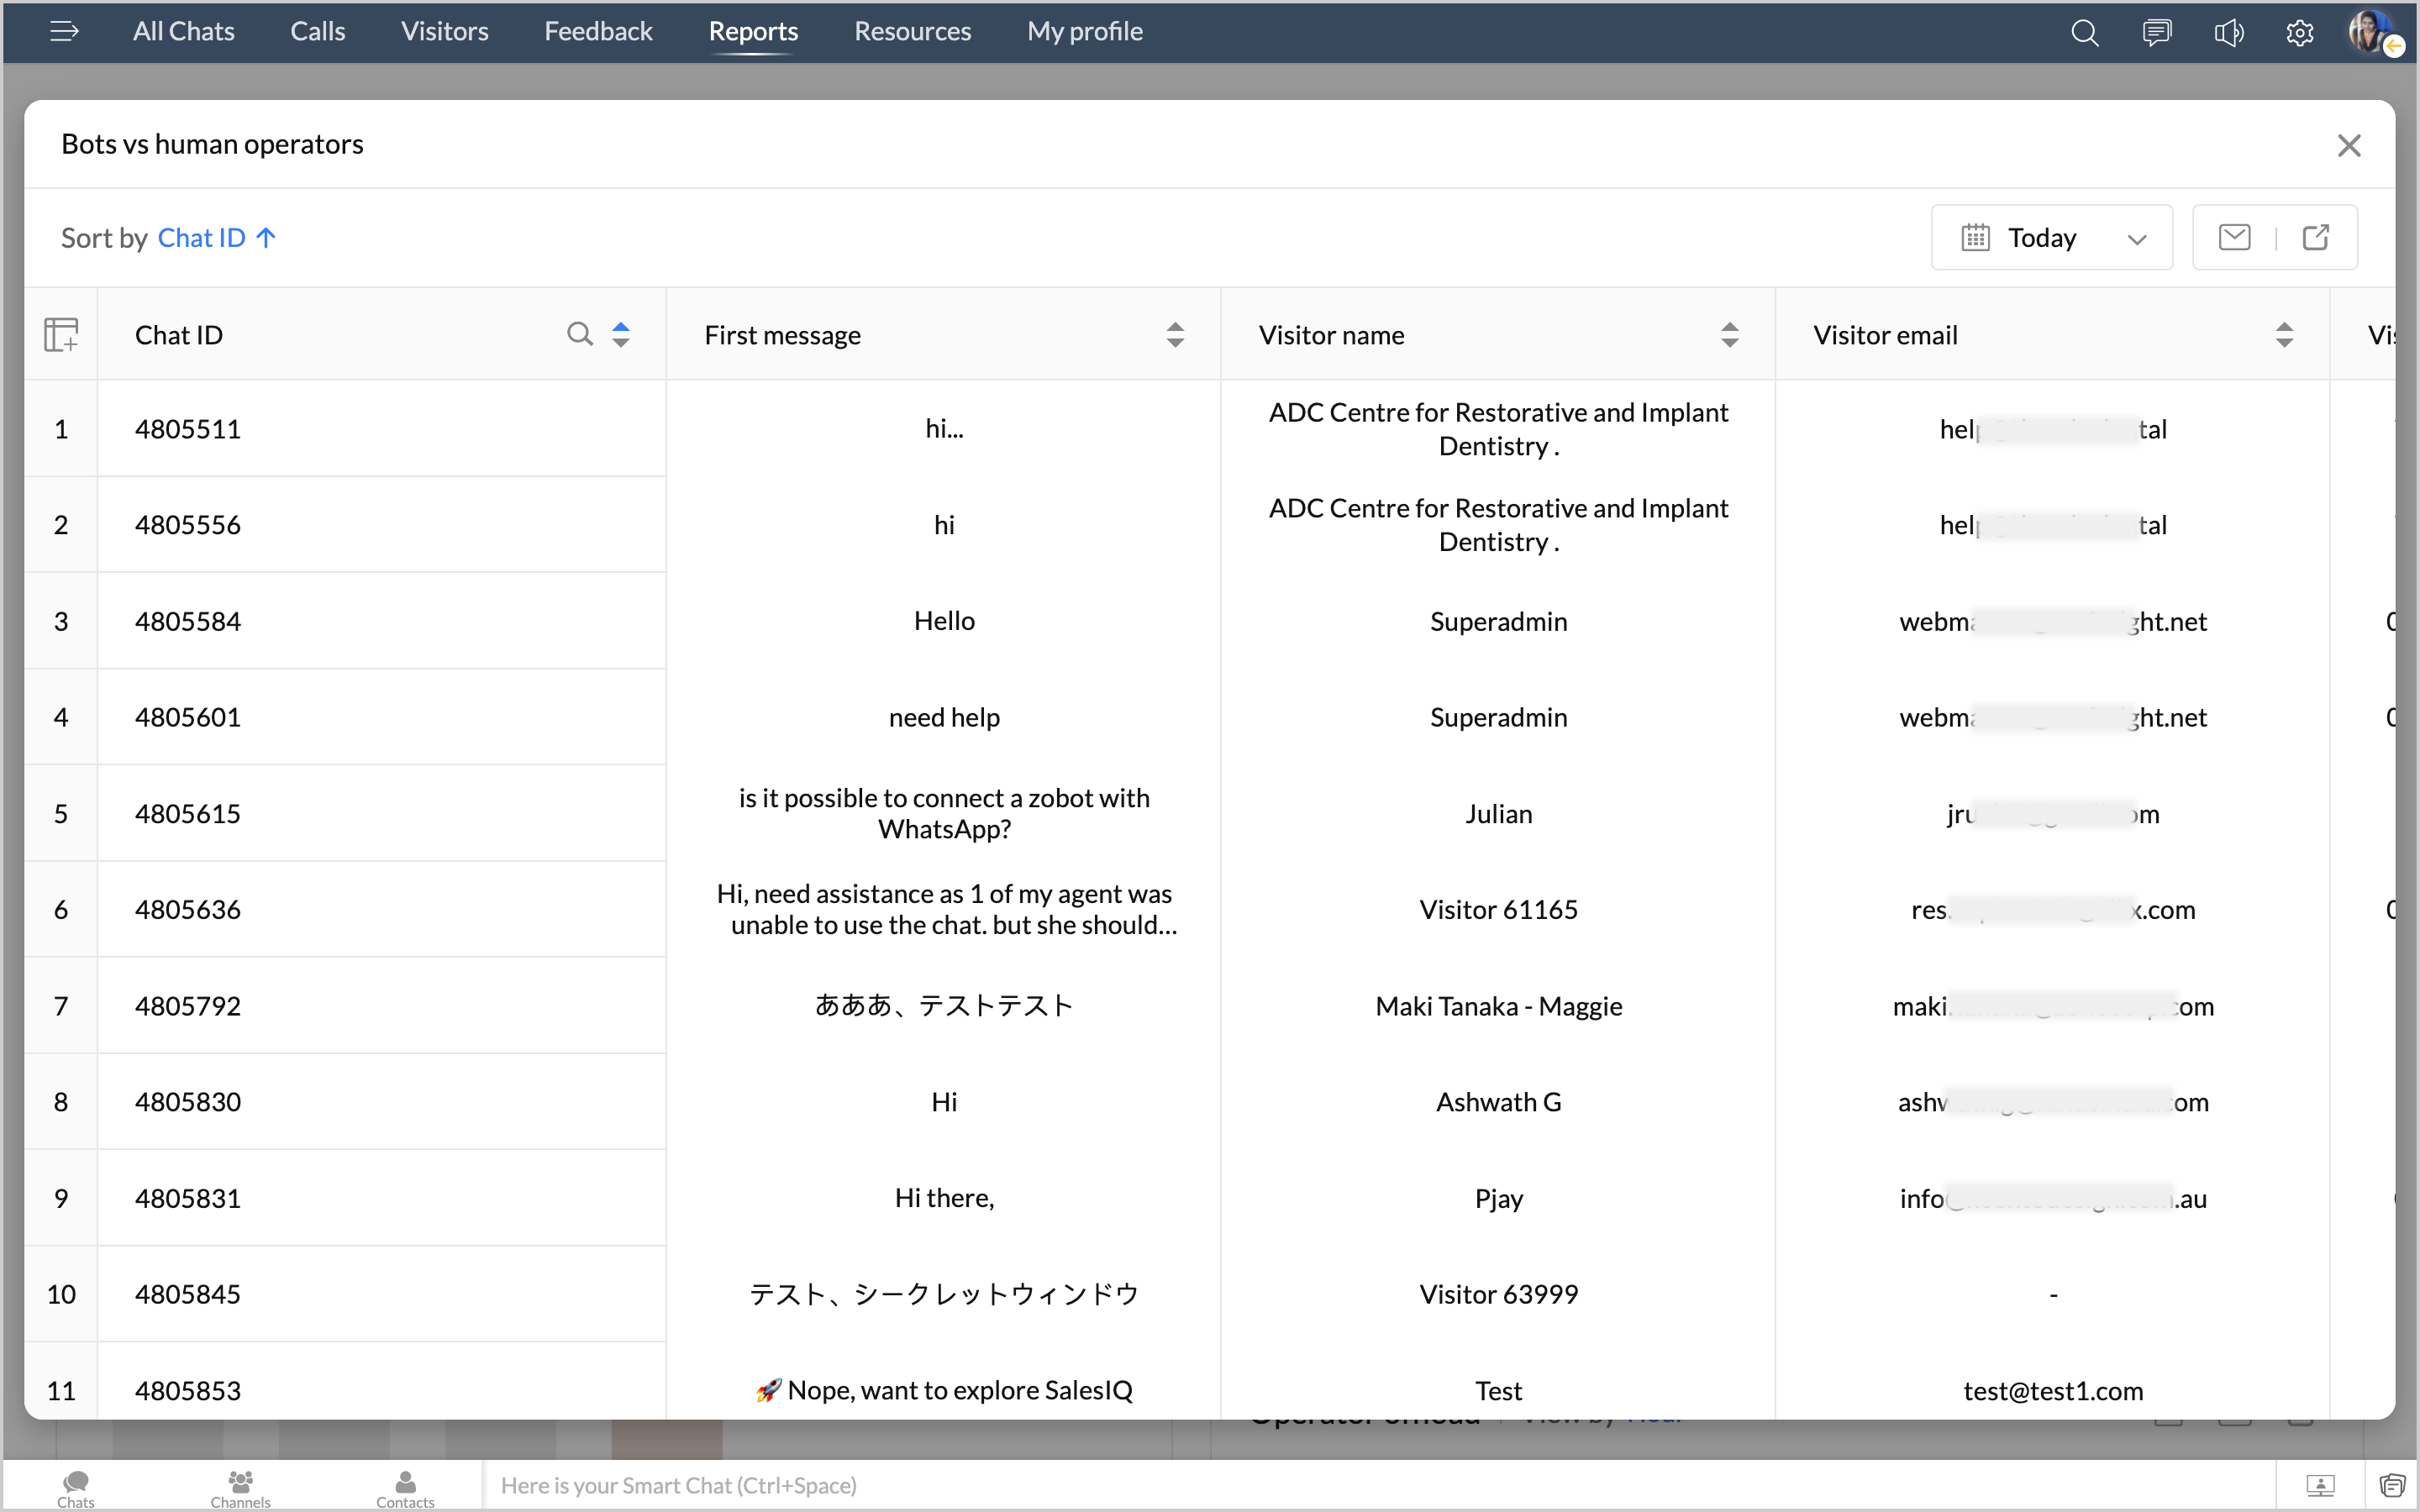
Task: Expand the hamburger menu at top left
Action: coord(64,31)
